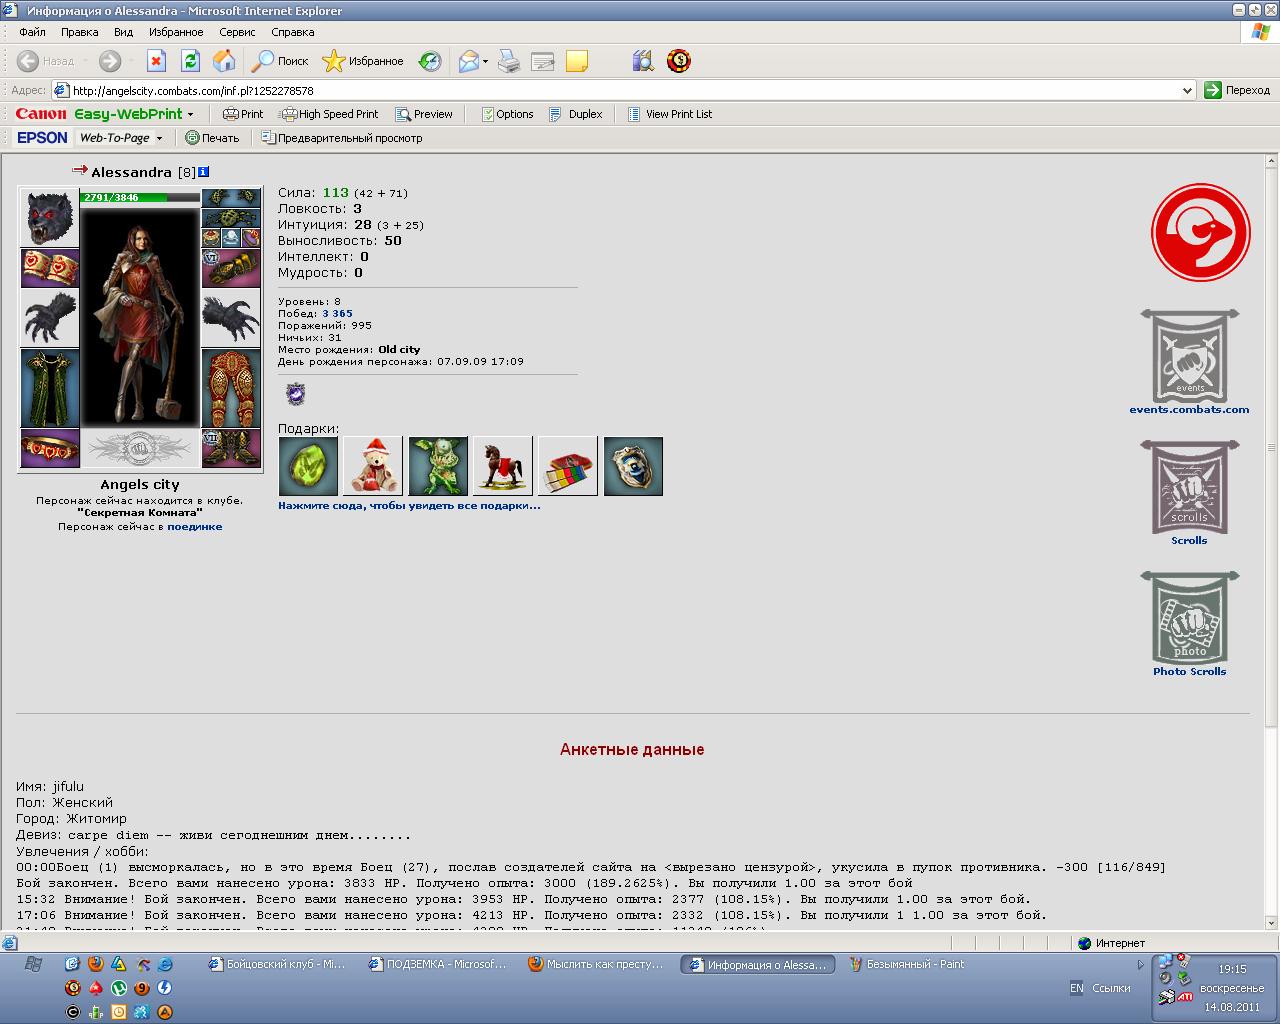Click the right black clawed glove item

(x=231, y=318)
